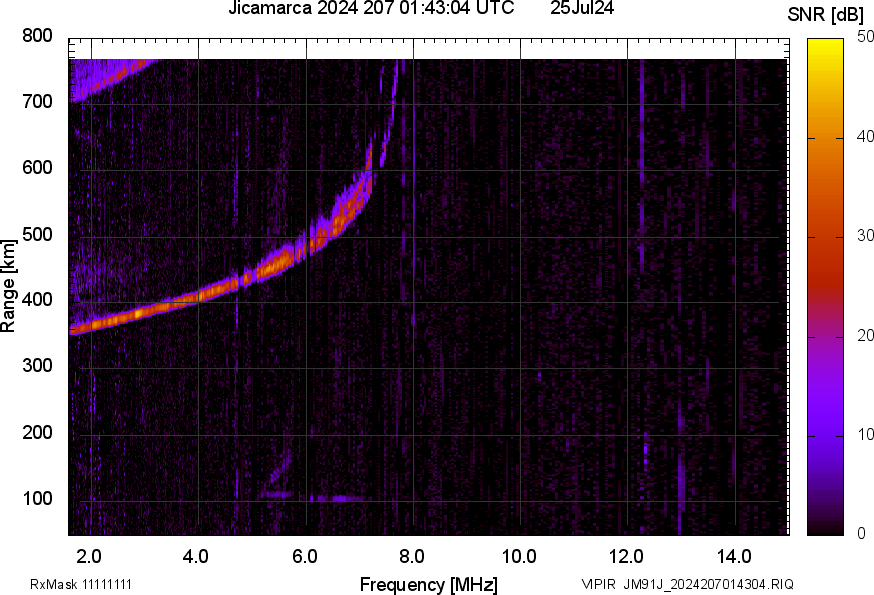Image resolution: width=874 pixels, height=595 pixels.
Task: Click the range tick label '600'
Action: pyautogui.click(x=37, y=168)
